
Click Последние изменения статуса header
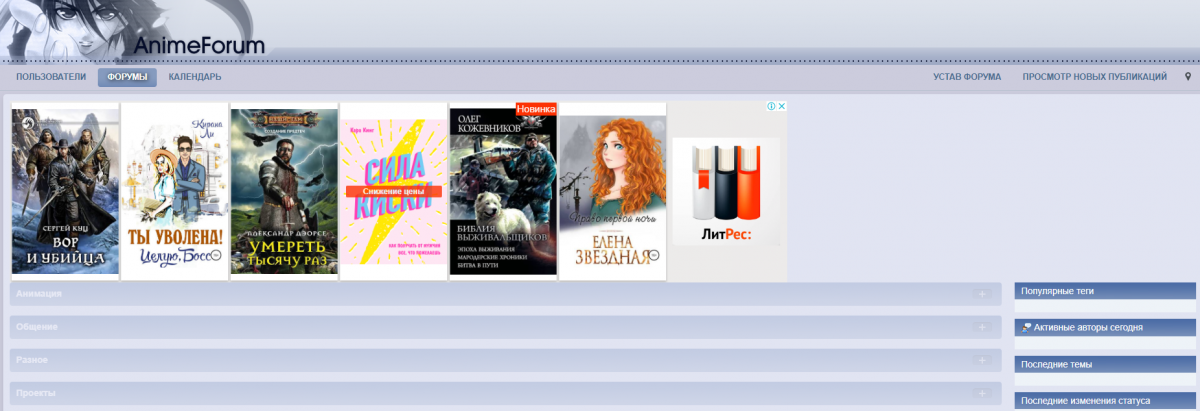(1105, 401)
